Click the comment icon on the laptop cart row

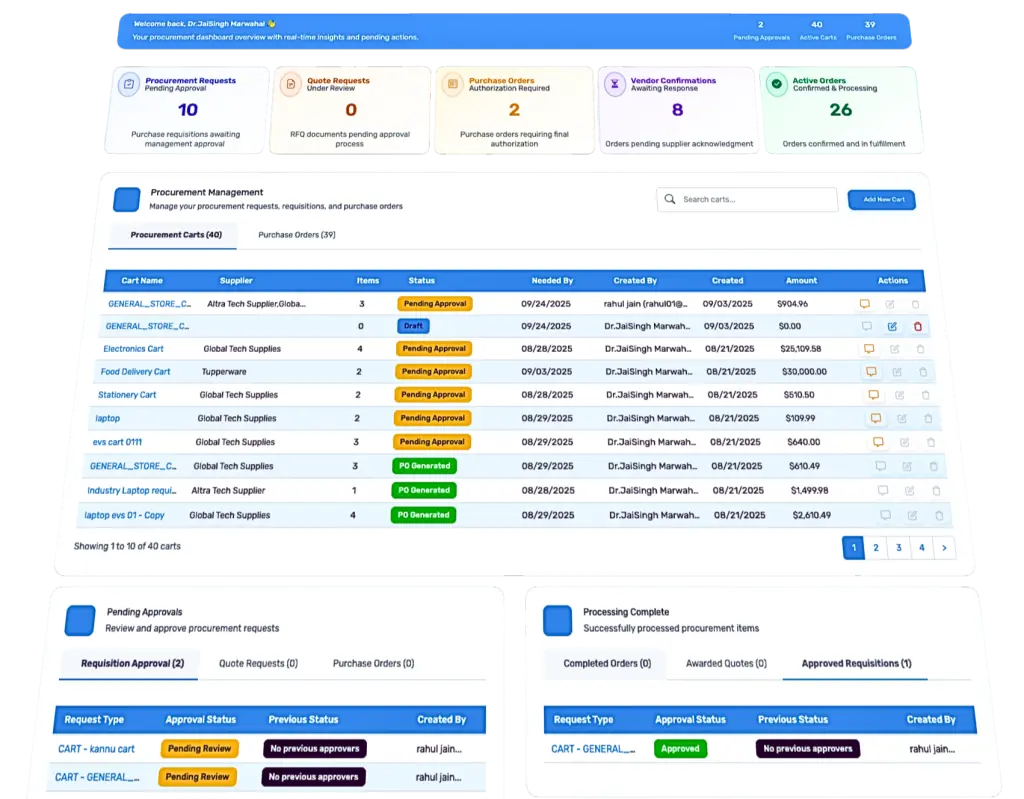875,418
